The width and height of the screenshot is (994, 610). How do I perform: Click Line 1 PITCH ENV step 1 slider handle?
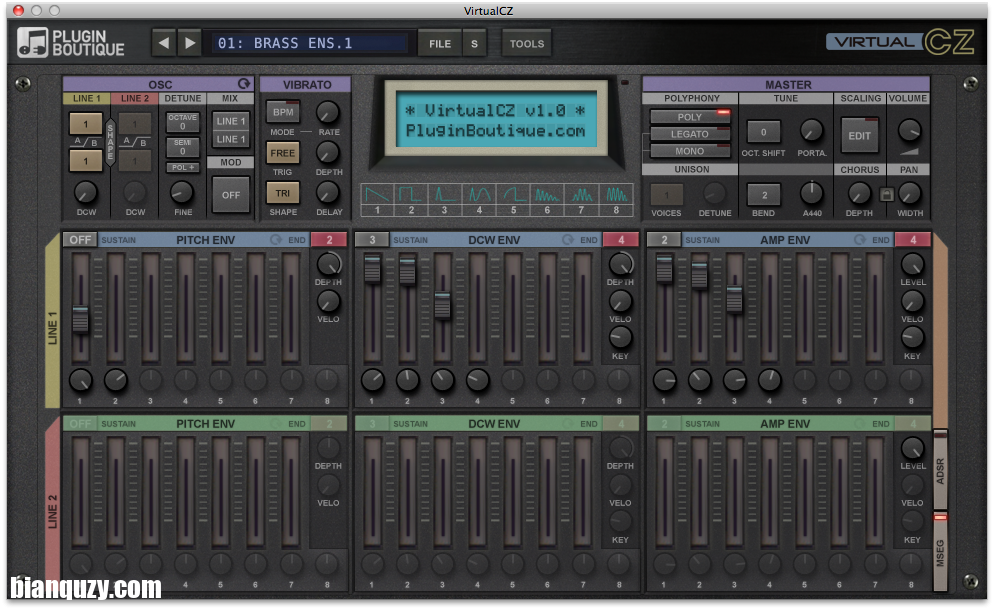click(81, 319)
